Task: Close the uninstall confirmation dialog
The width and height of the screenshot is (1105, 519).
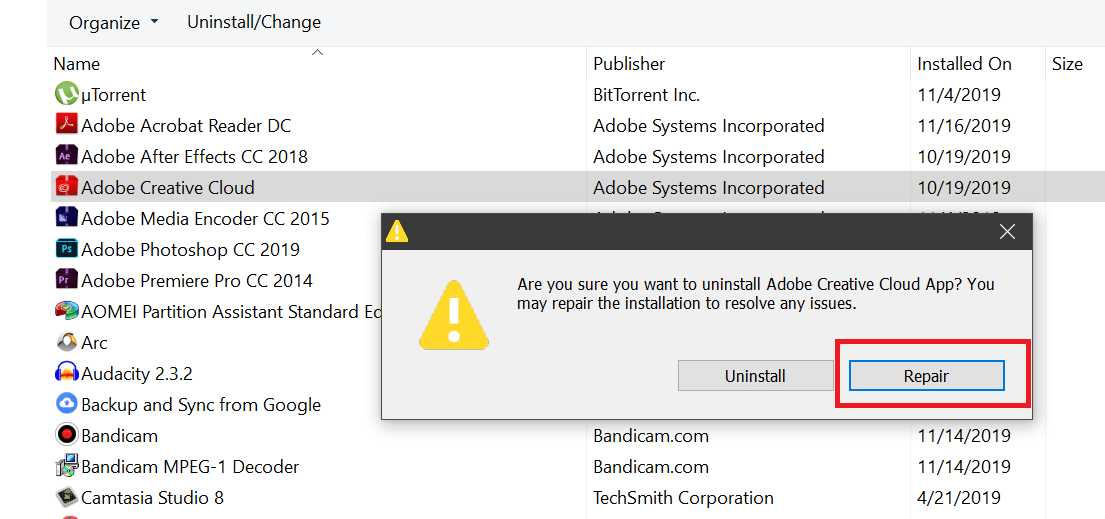Action: (x=1007, y=232)
